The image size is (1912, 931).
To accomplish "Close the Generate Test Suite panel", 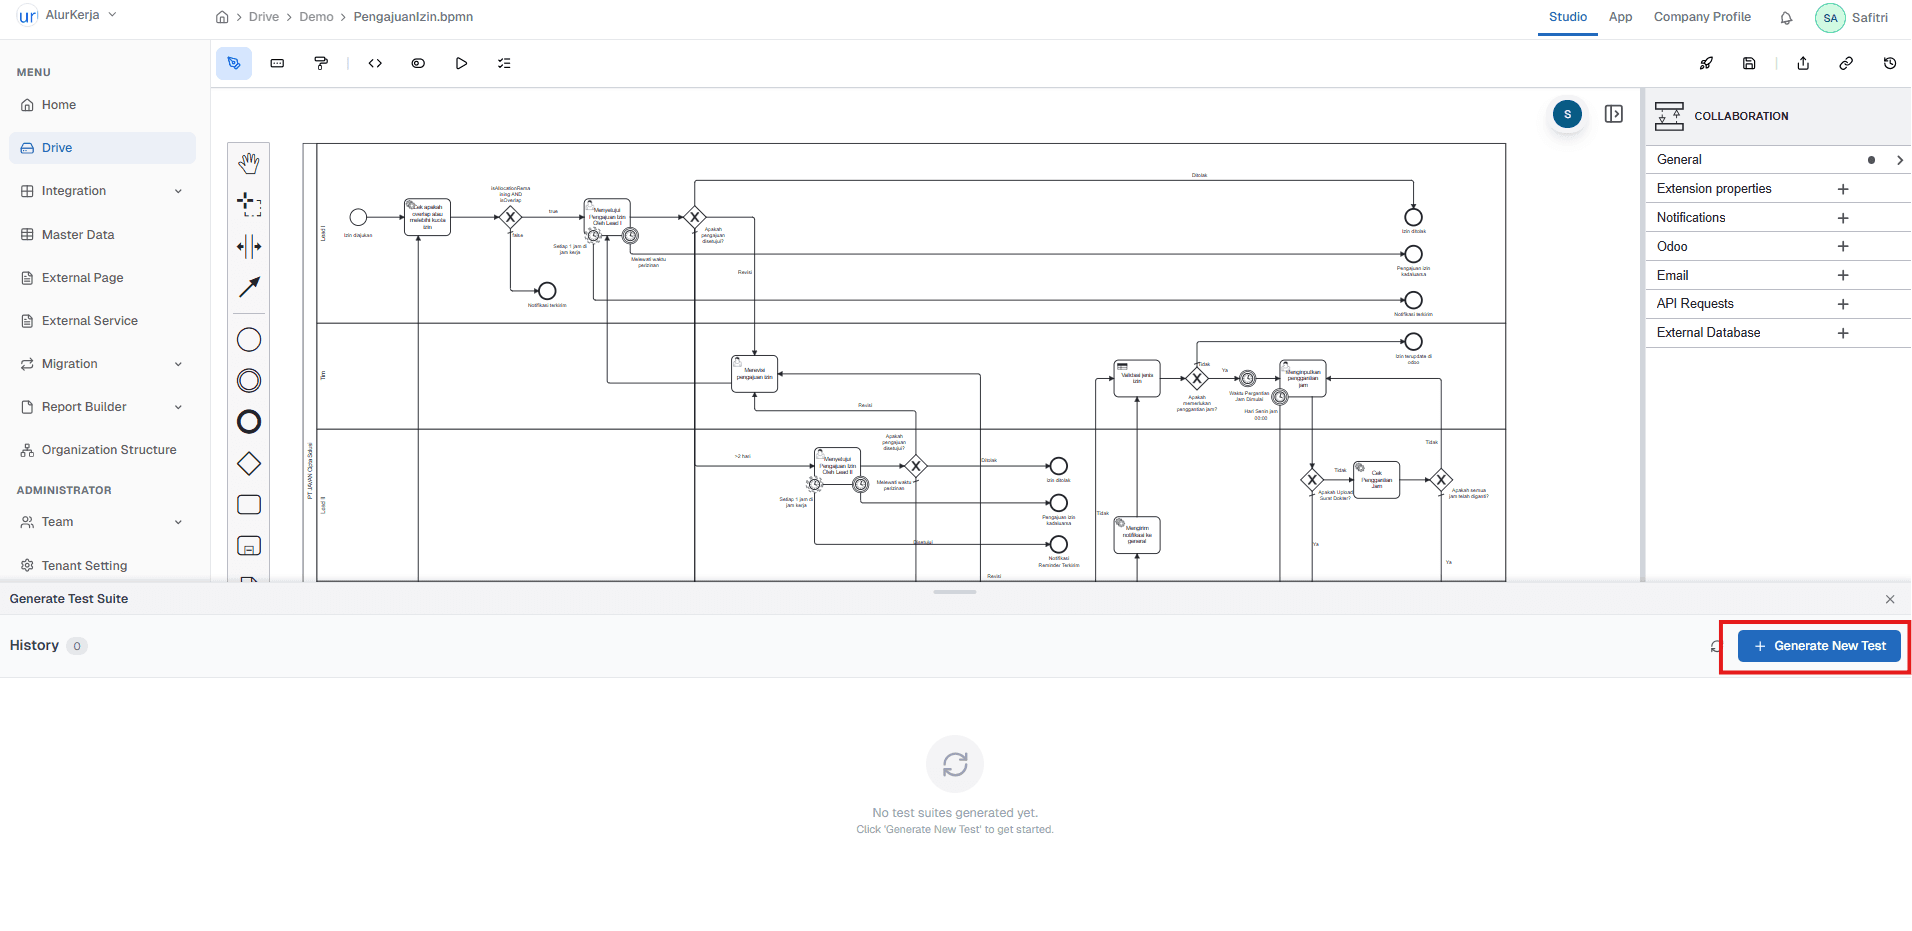I will tap(1889, 599).
